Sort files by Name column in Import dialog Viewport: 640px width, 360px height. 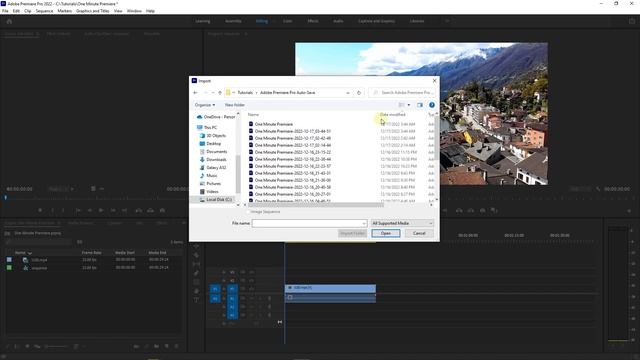pyautogui.click(x=253, y=115)
